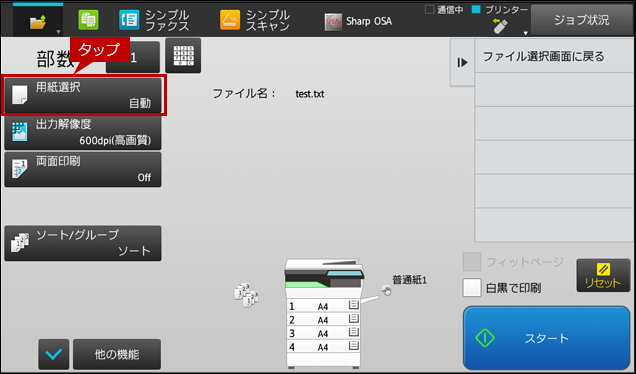Tap the green copy mode icon
Screen dimensions: 636x374
click(x=88, y=20)
